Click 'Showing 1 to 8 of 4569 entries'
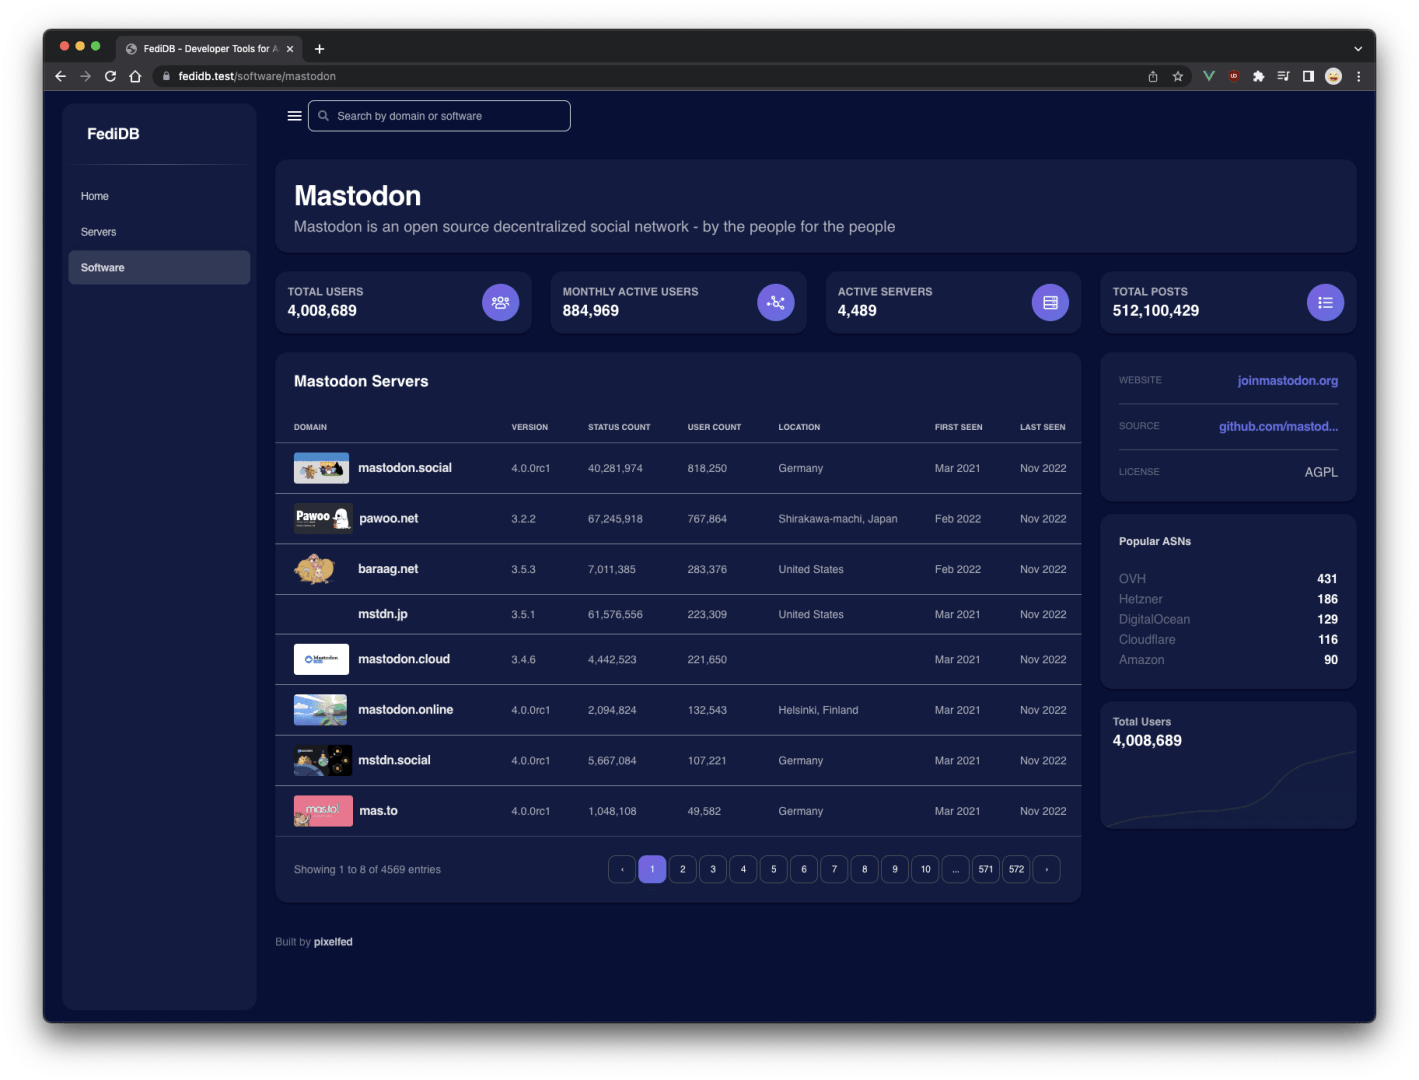This screenshot has height=1080, width=1419. tap(367, 870)
